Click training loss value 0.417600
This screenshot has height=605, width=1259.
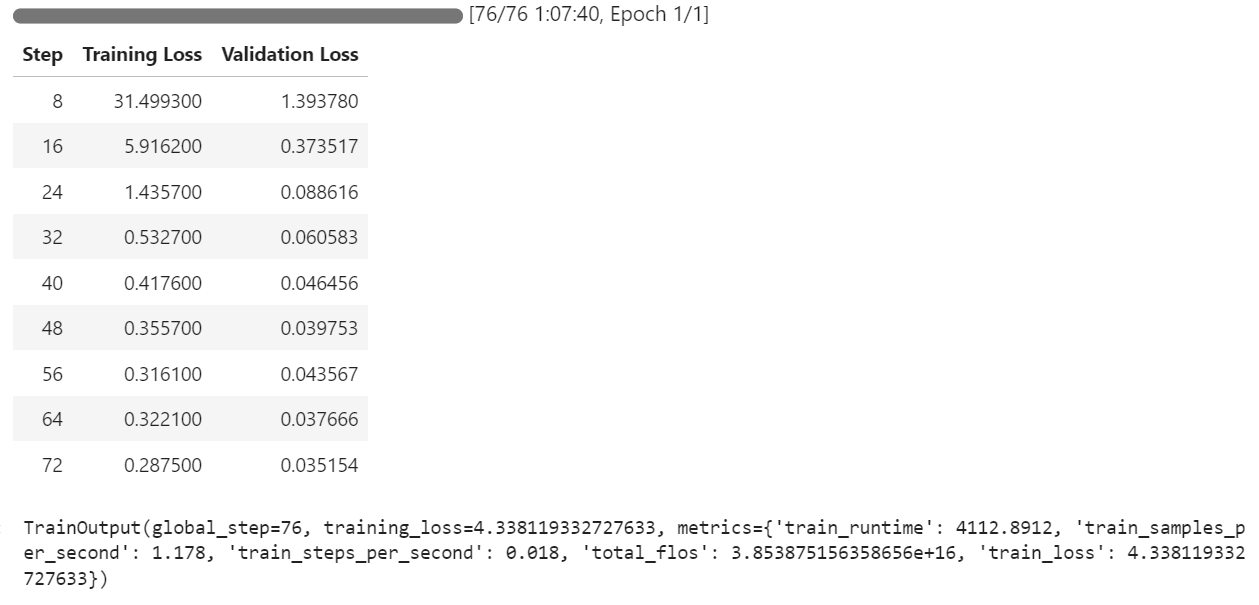[x=163, y=283]
